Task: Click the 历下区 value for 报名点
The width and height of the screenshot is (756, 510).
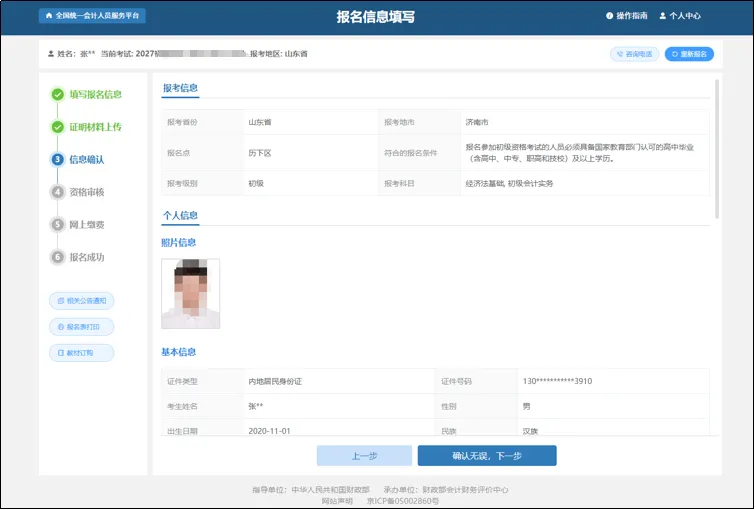Action: click(x=260, y=153)
